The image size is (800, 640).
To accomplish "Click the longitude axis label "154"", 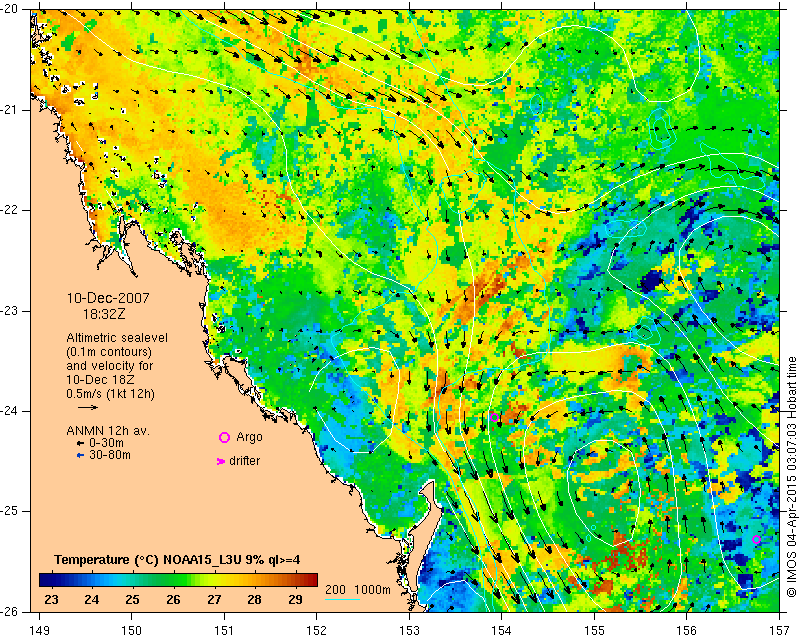I will tap(502, 630).
